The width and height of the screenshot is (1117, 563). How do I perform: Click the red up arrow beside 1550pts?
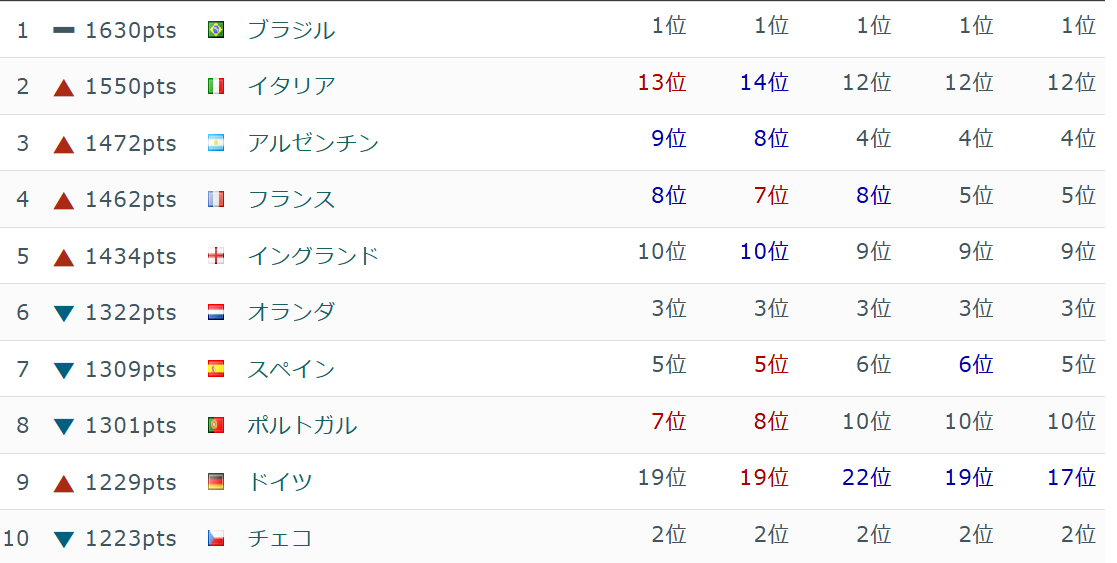[64, 87]
